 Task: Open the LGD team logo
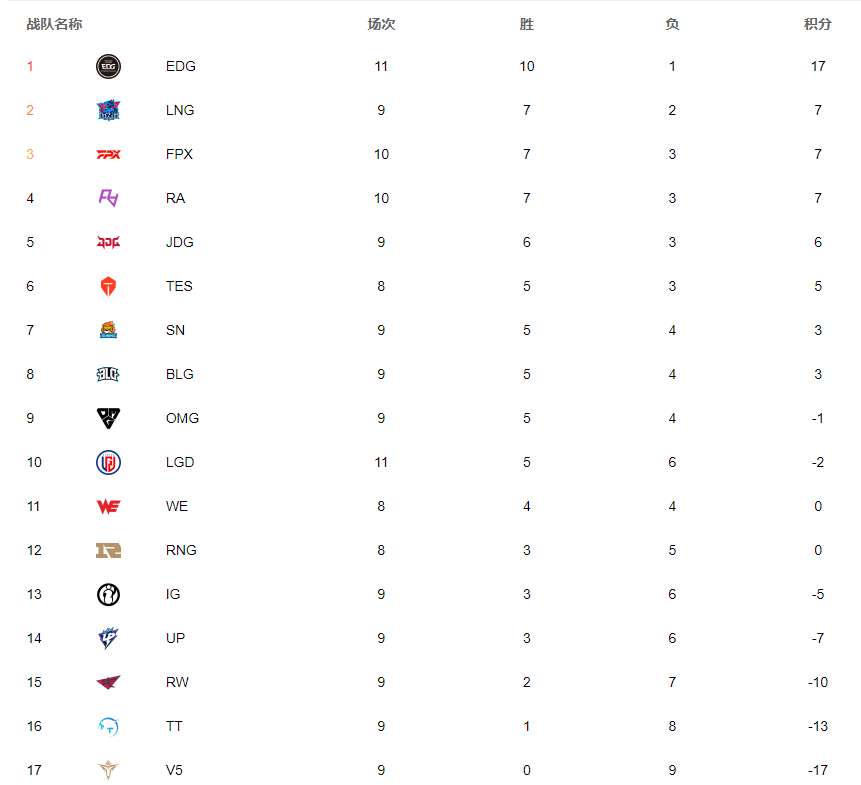108,462
